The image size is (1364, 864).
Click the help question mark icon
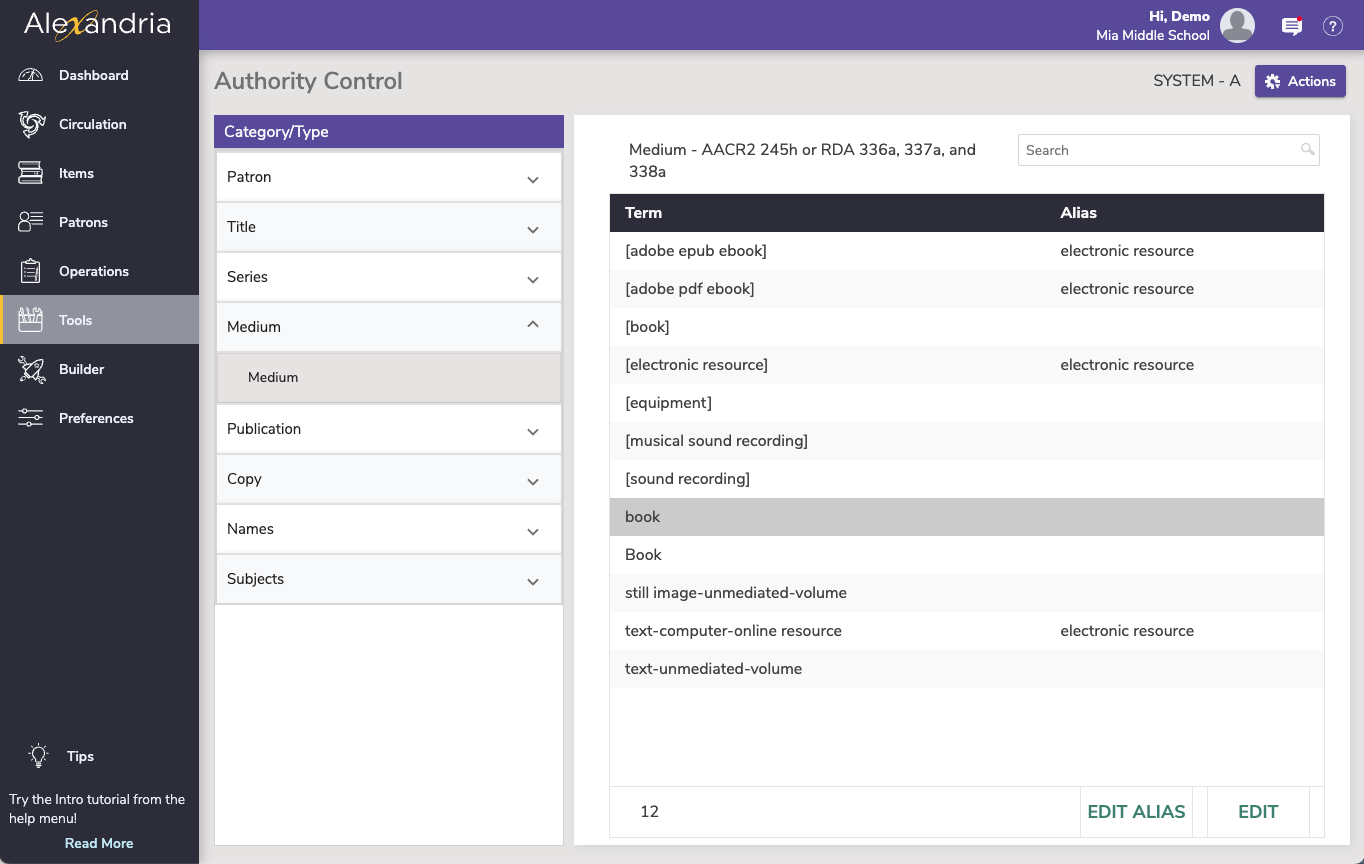click(1332, 27)
